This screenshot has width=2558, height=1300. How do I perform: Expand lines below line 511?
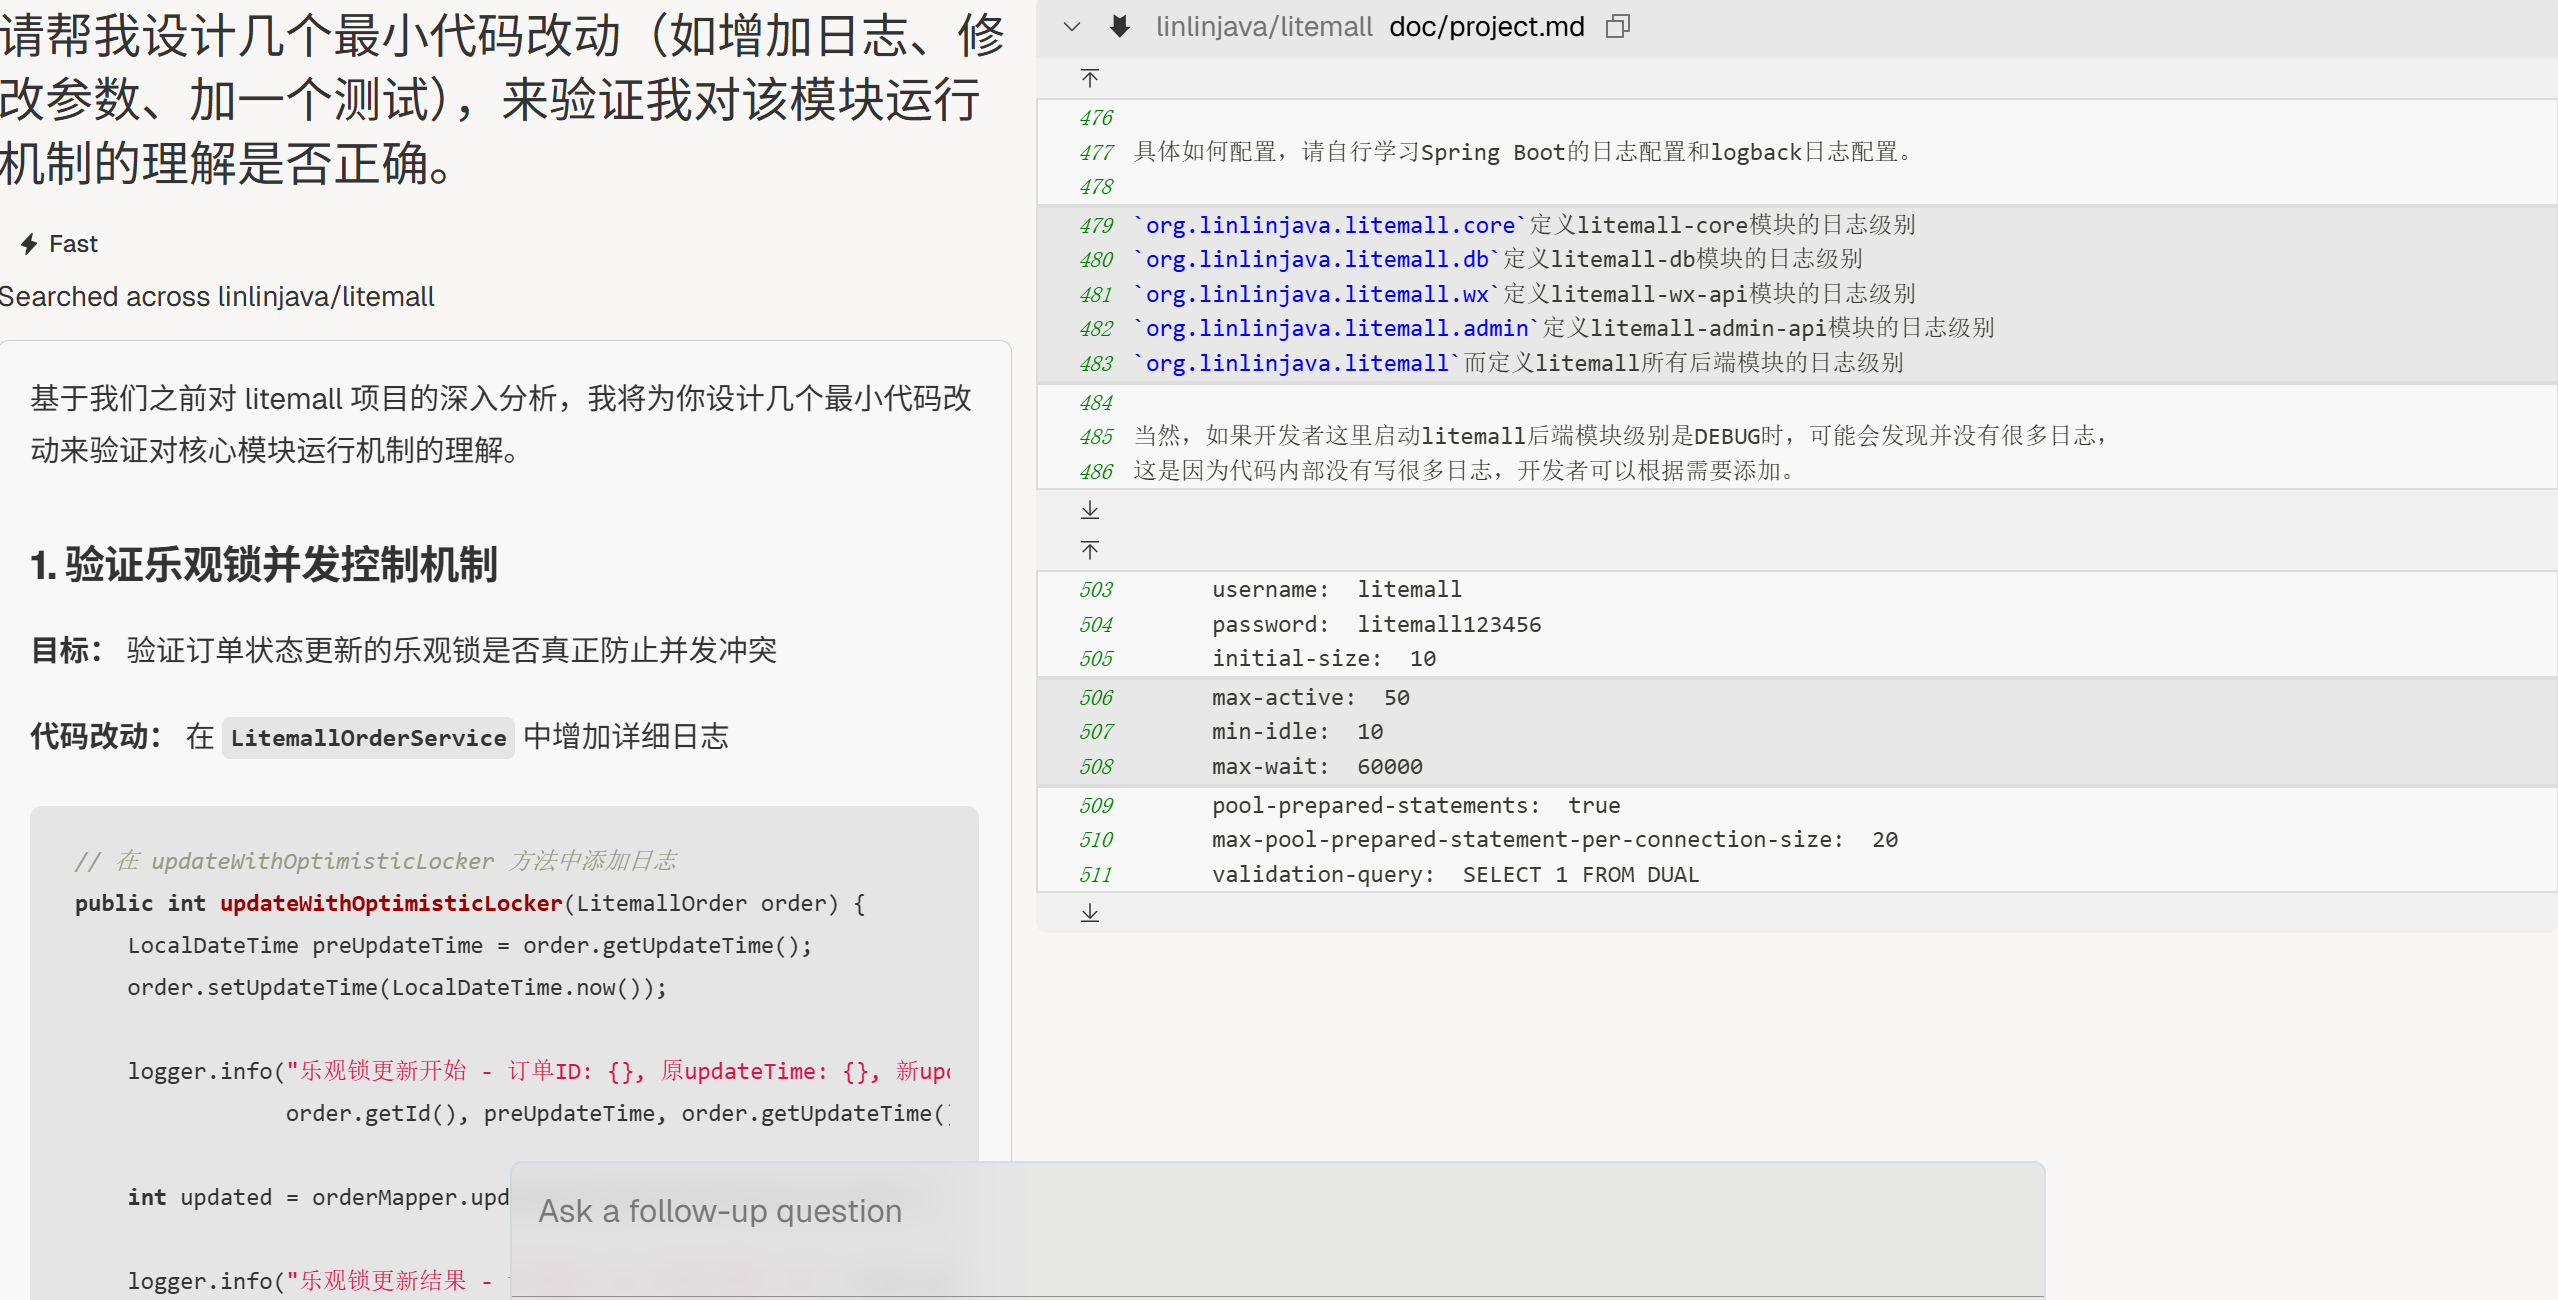tap(1090, 913)
